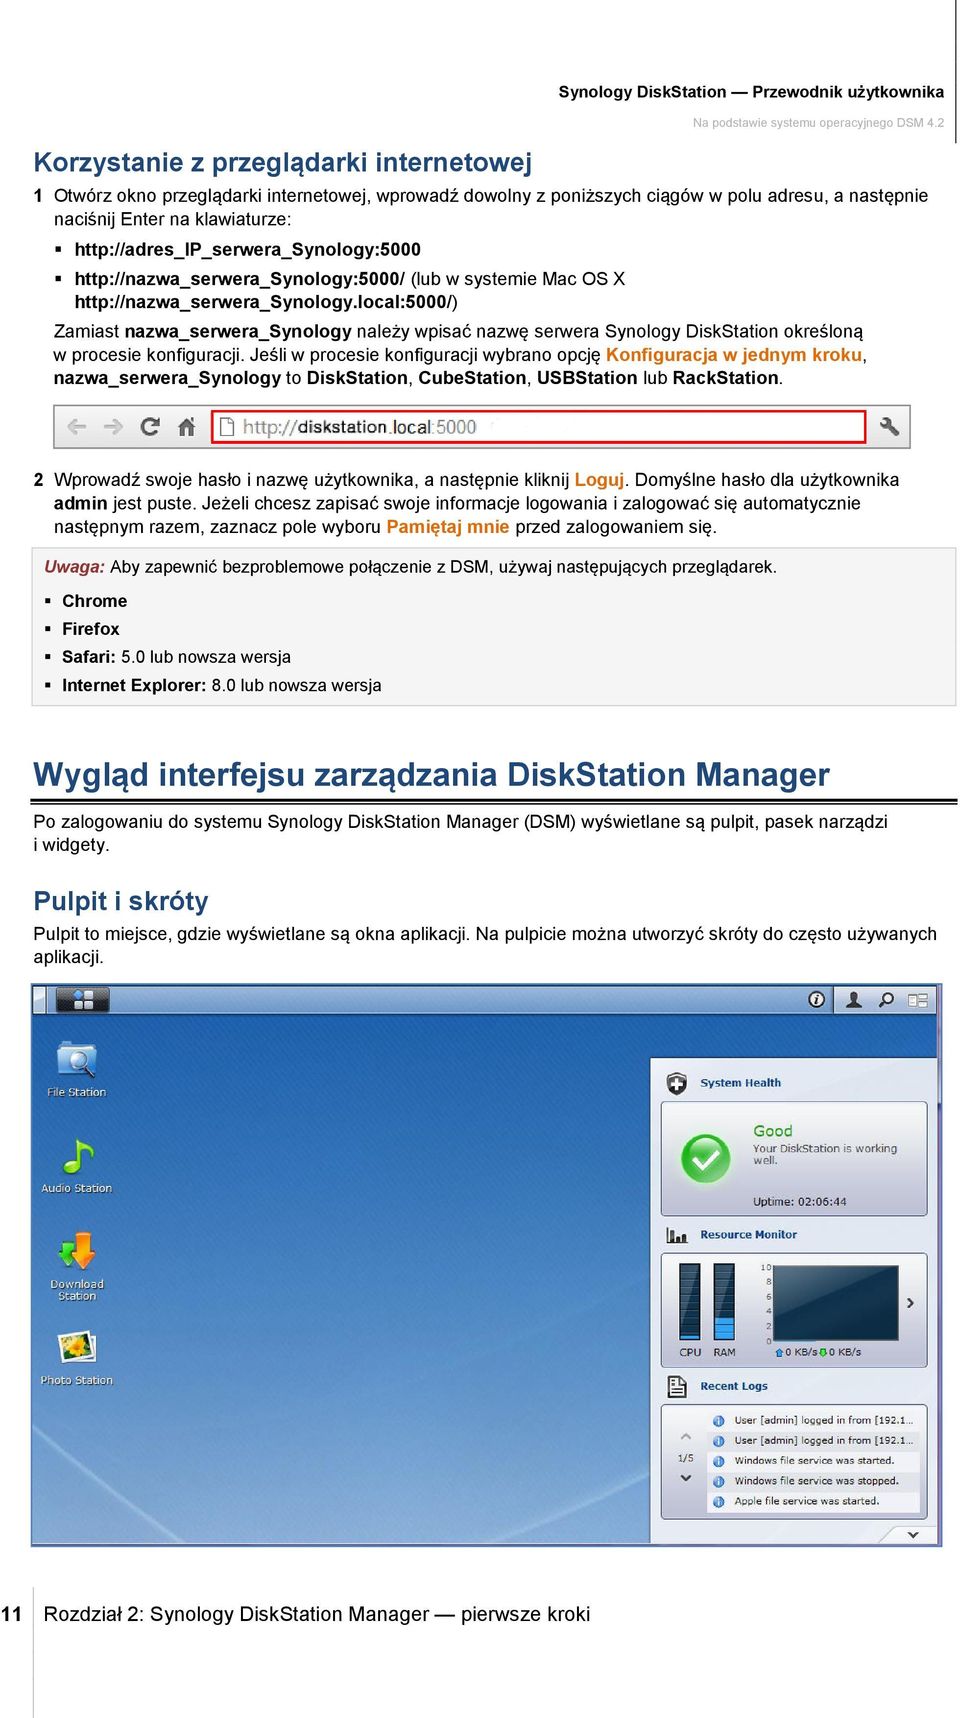Viewport: 960px width, 1718px height.
Task: Click the green Good status checkmark
Action: (x=705, y=1158)
